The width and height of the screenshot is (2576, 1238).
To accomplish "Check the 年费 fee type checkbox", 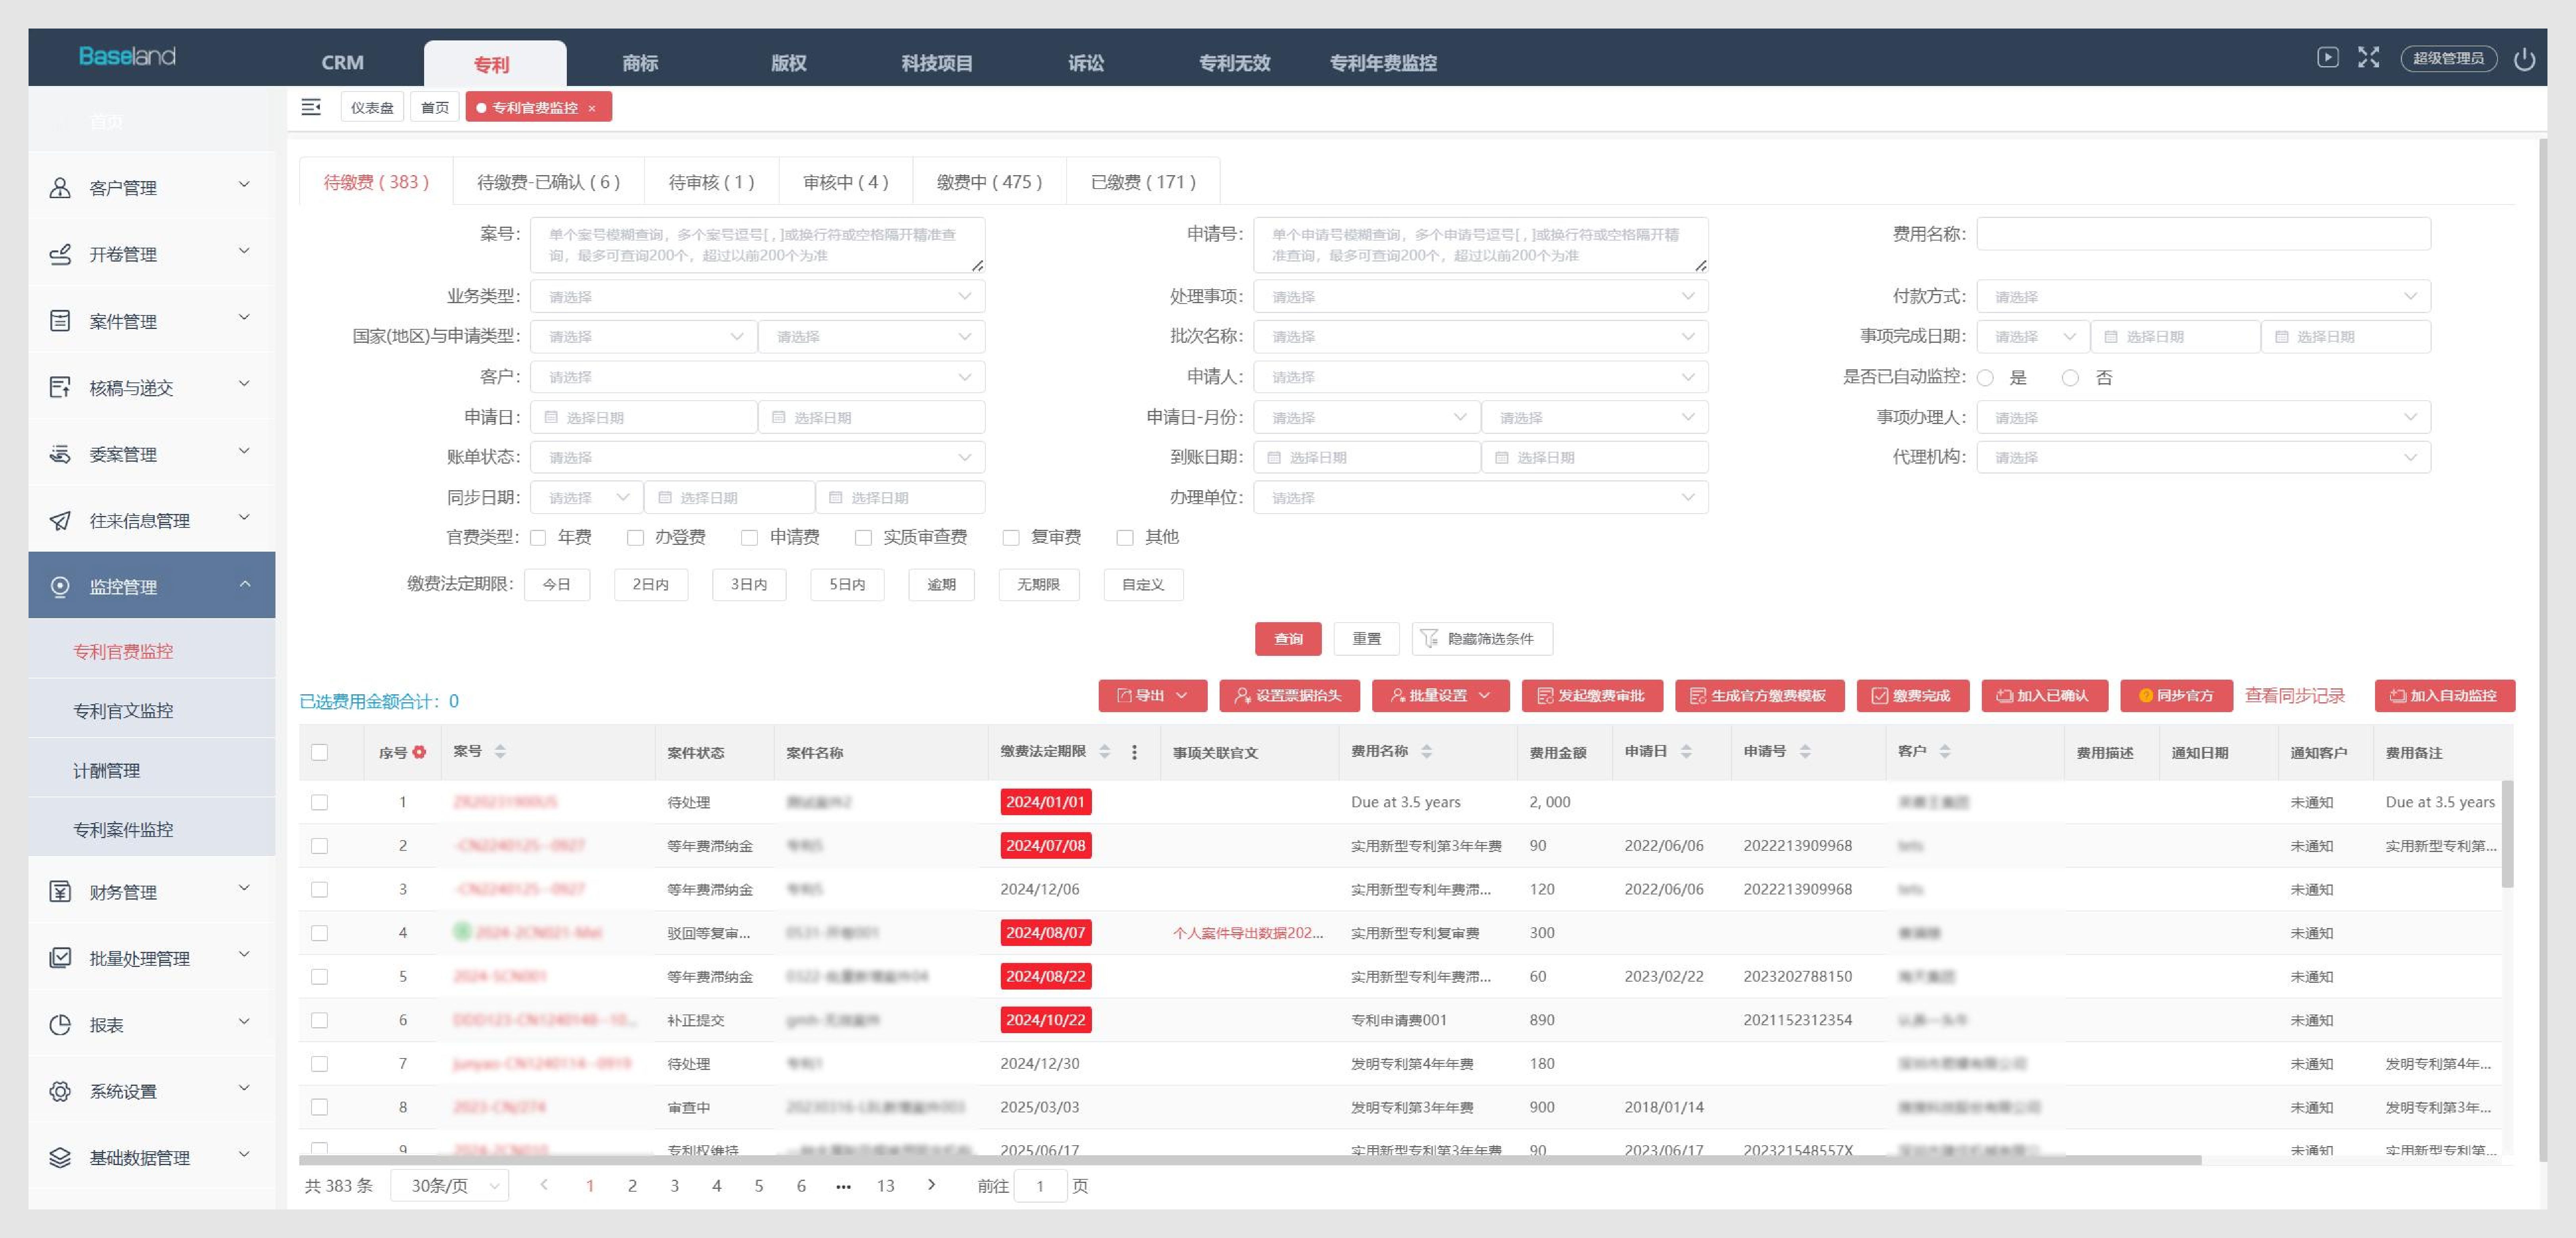I will point(538,538).
